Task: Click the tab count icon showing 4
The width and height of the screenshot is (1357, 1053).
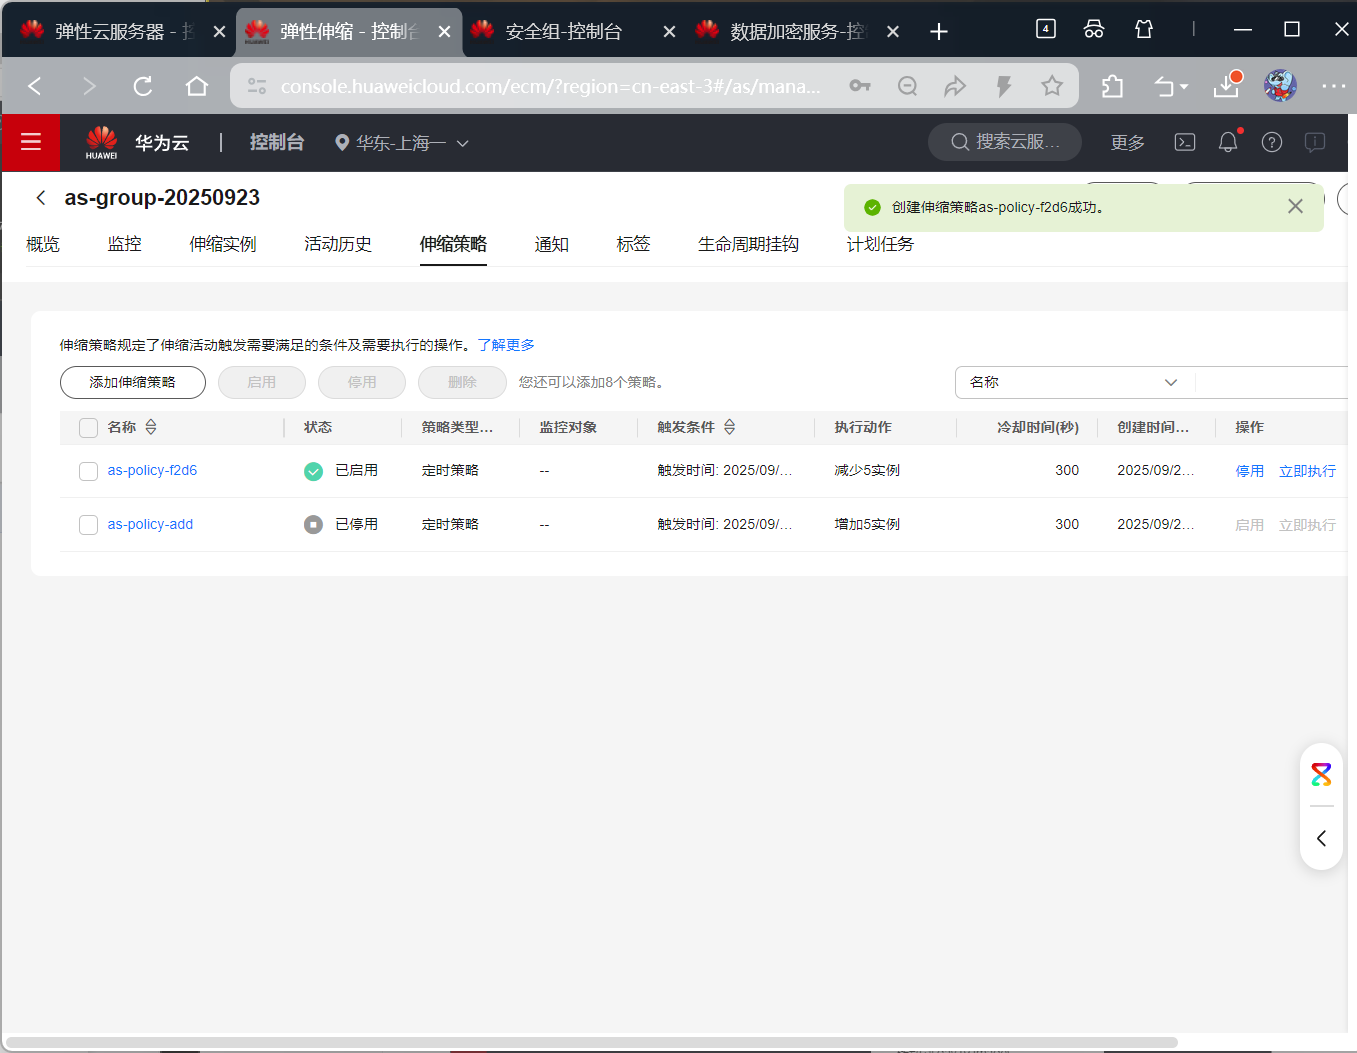Action: 1045,29
